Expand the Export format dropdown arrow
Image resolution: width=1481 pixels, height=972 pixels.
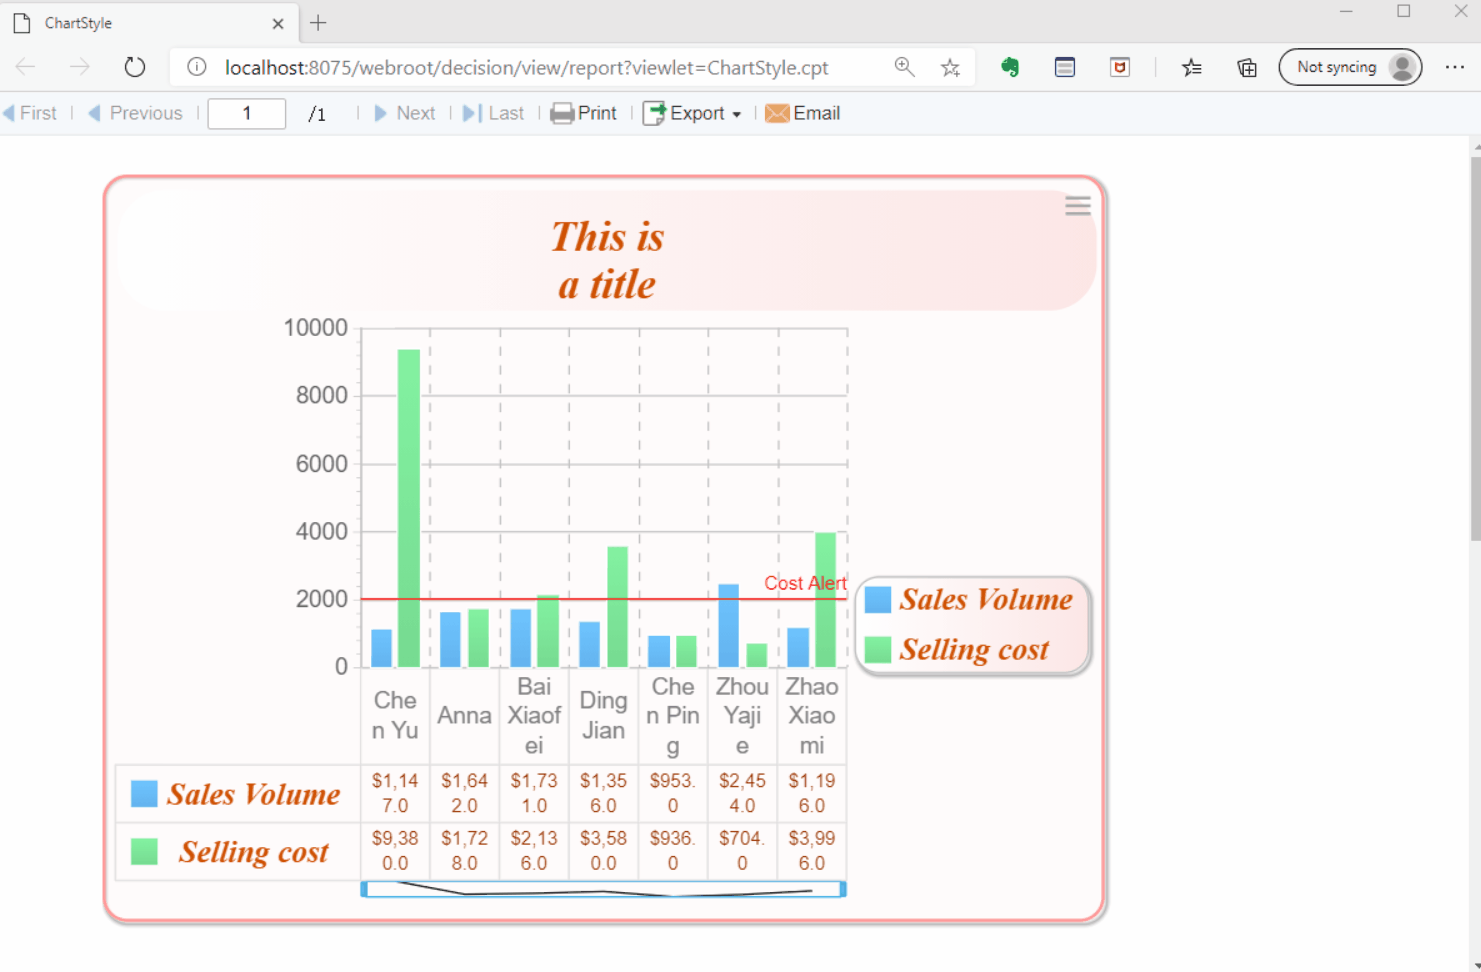coord(737,113)
